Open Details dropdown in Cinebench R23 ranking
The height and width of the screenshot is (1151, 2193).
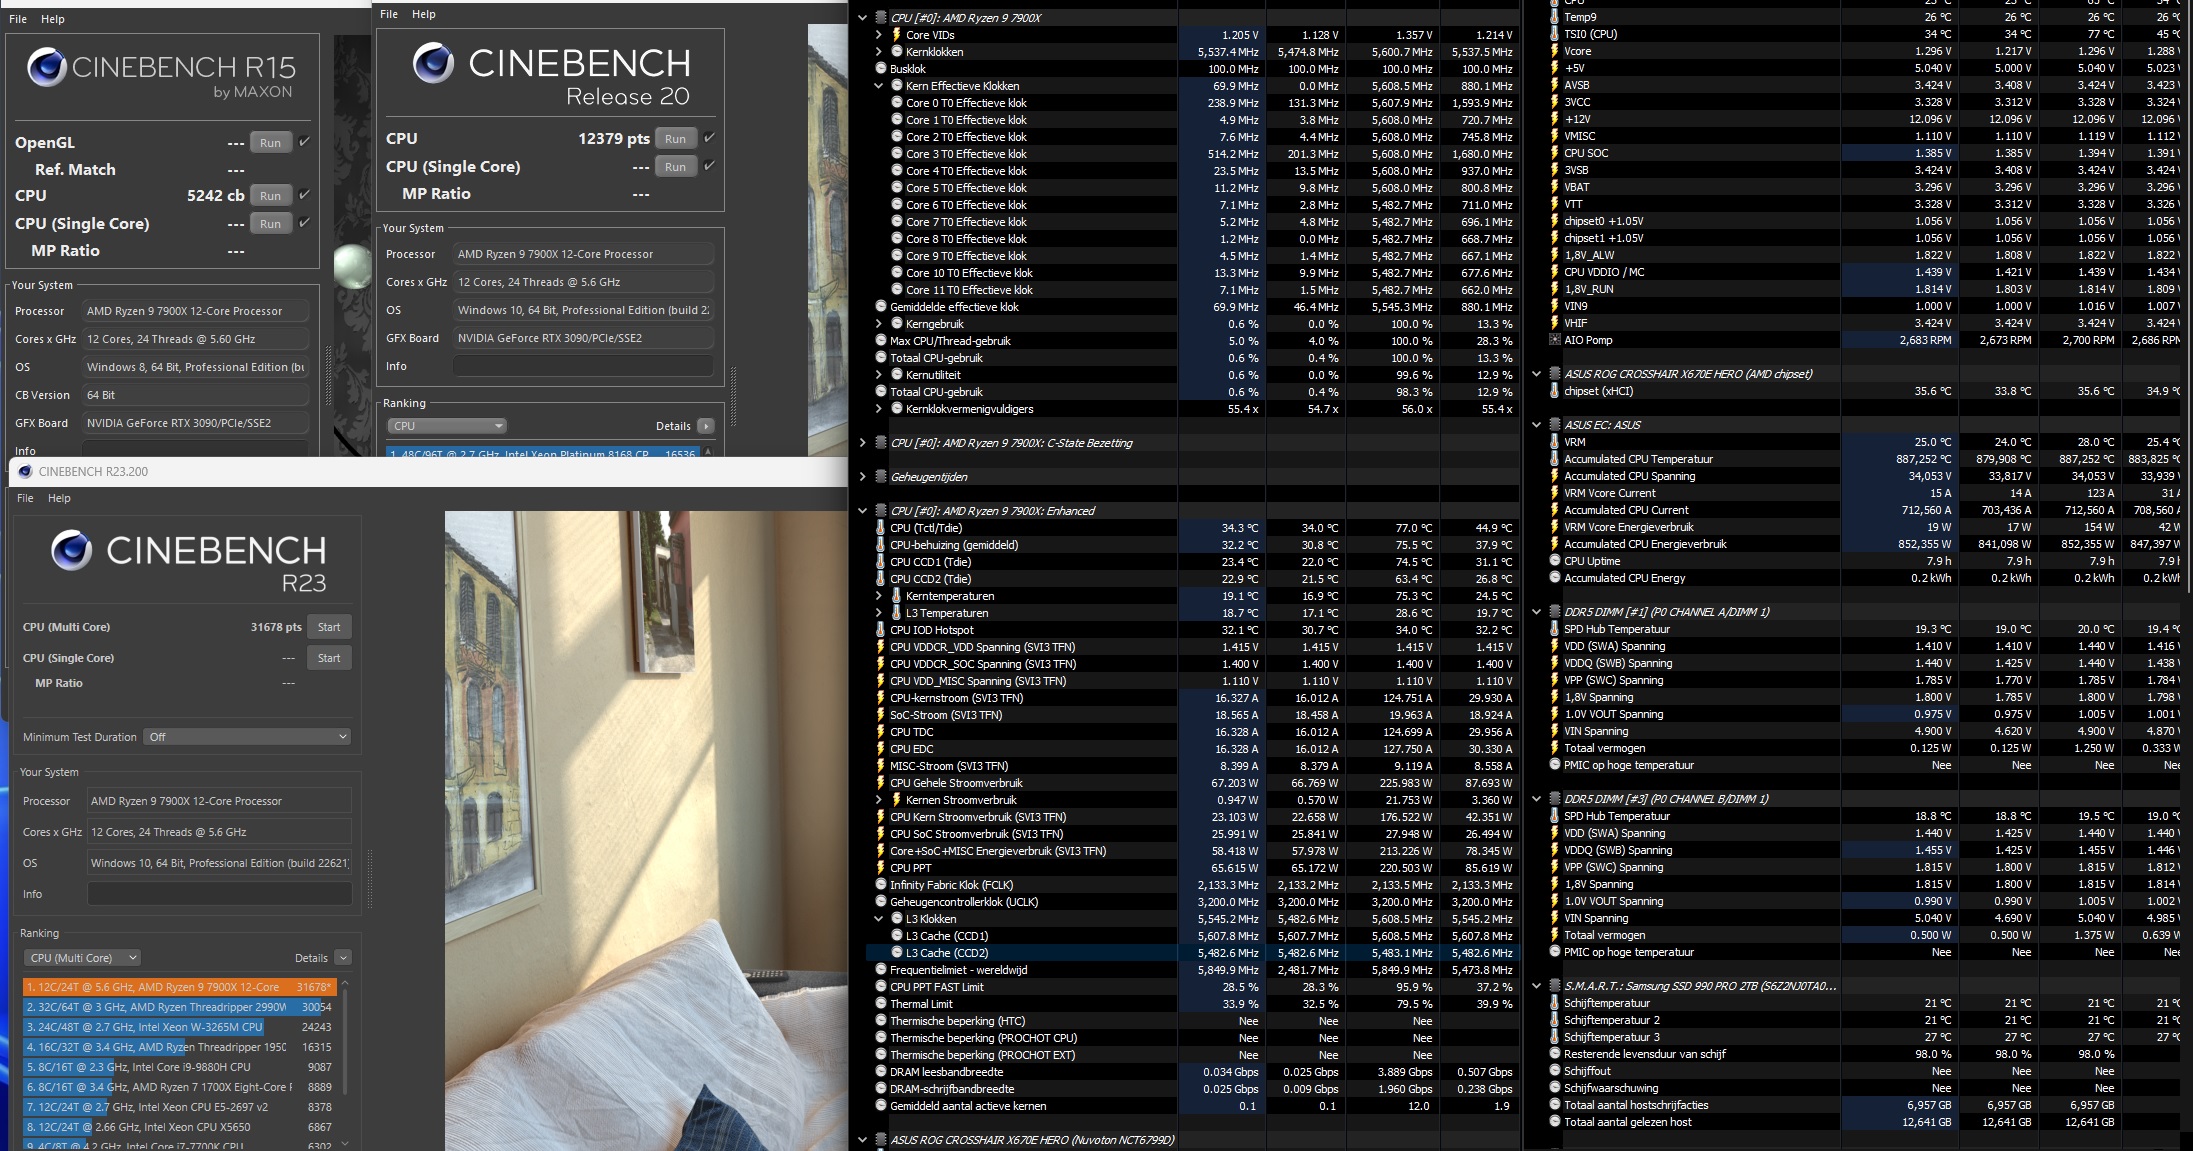pos(343,958)
